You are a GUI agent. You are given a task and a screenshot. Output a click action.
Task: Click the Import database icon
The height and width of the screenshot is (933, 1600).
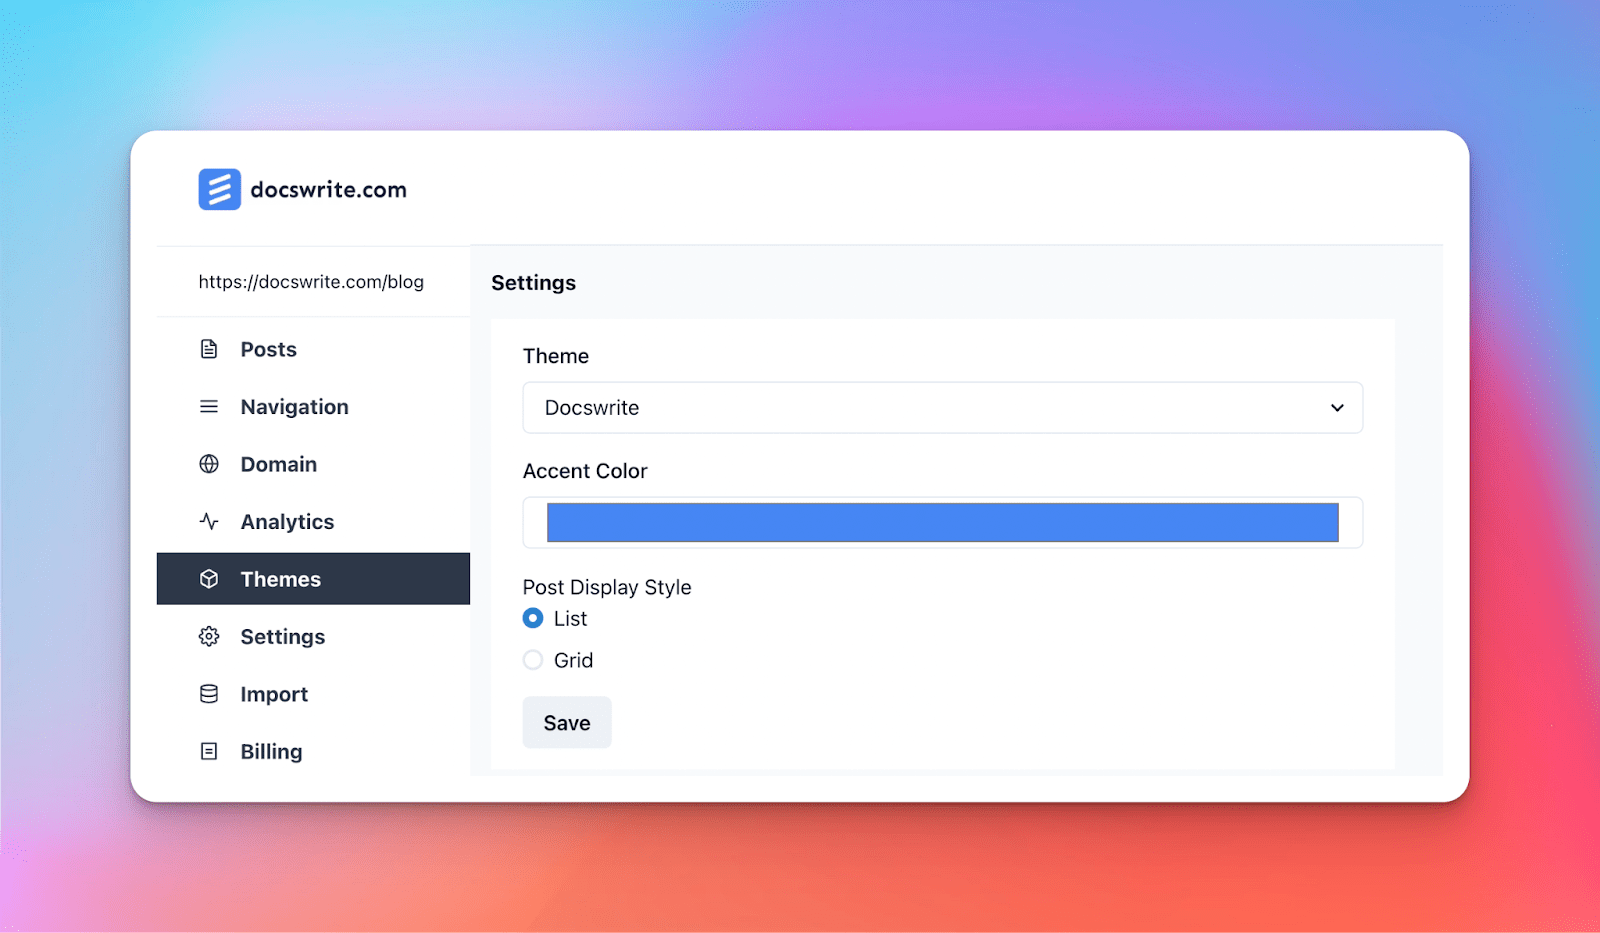(209, 694)
